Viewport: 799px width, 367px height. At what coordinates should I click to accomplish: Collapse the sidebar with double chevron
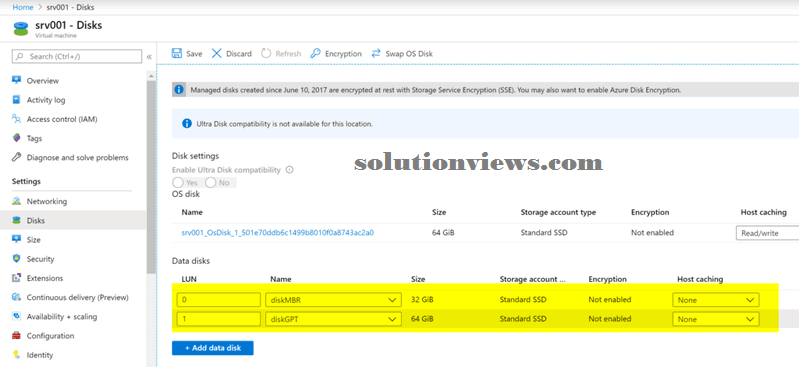(x=149, y=57)
